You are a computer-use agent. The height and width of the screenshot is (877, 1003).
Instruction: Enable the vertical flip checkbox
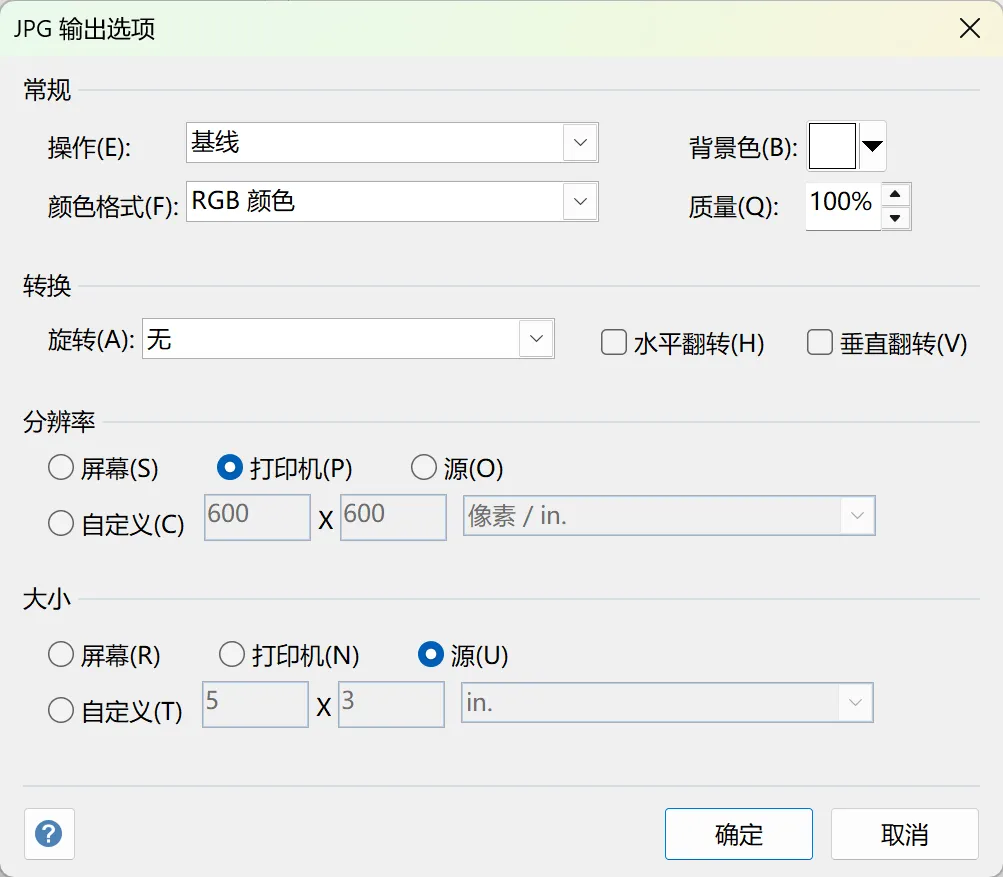pos(820,343)
